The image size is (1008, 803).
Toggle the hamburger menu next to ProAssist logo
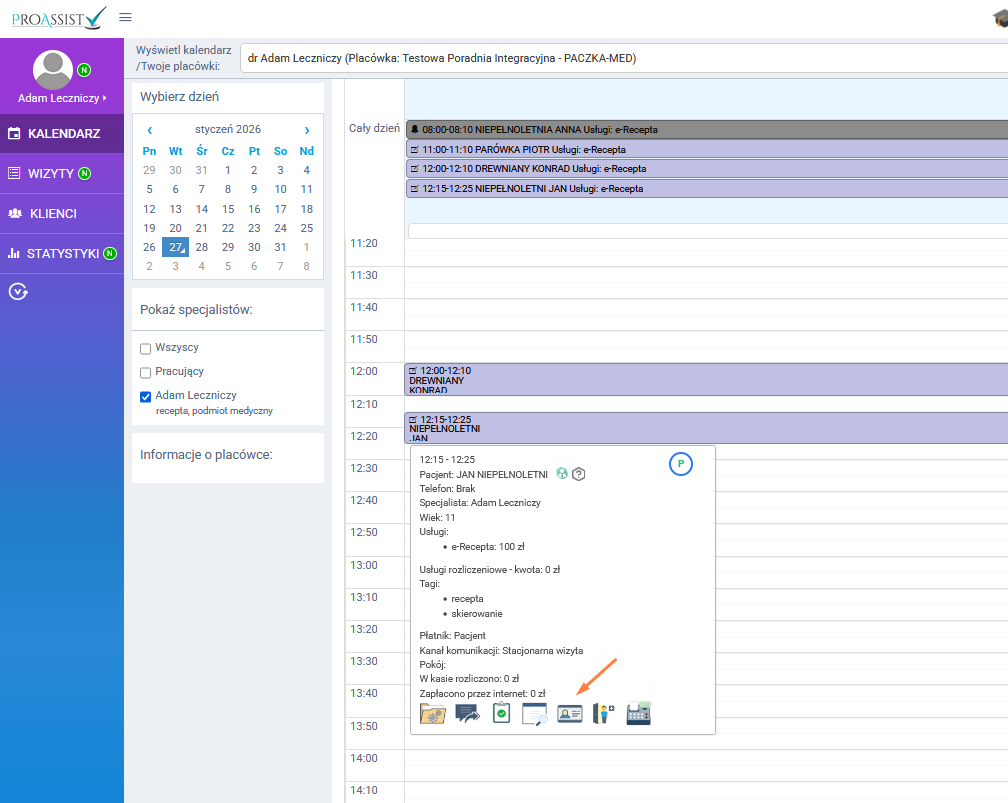click(x=125, y=17)
